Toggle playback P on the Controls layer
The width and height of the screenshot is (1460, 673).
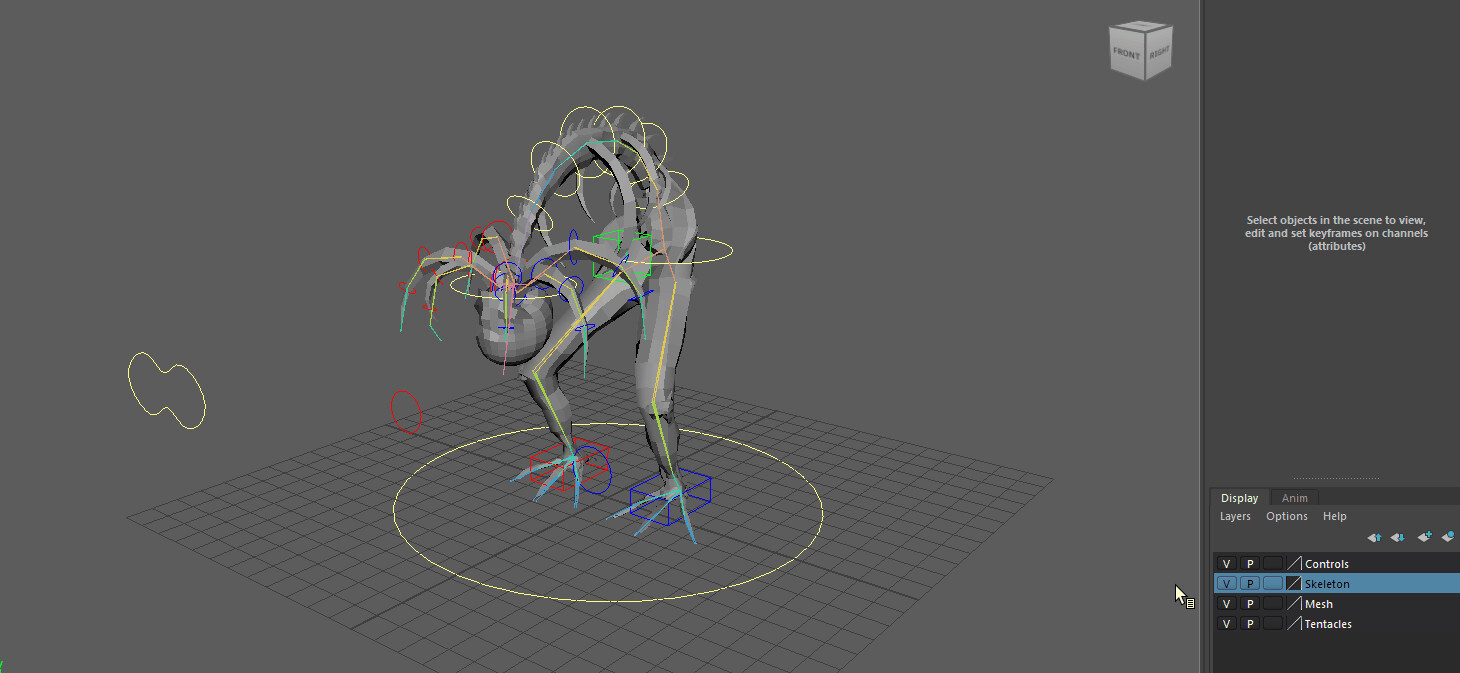click(x=1249, y=563)
